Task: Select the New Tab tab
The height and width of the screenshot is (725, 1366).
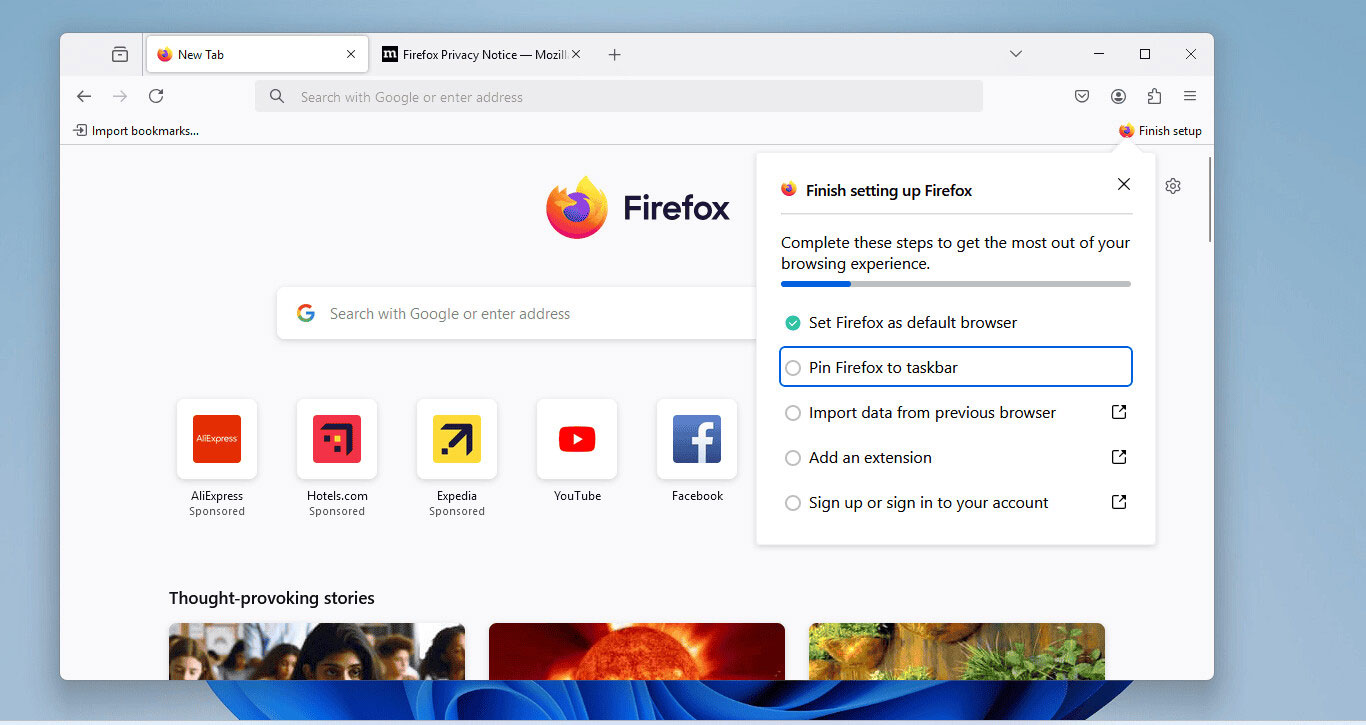Action: point(256,54)
